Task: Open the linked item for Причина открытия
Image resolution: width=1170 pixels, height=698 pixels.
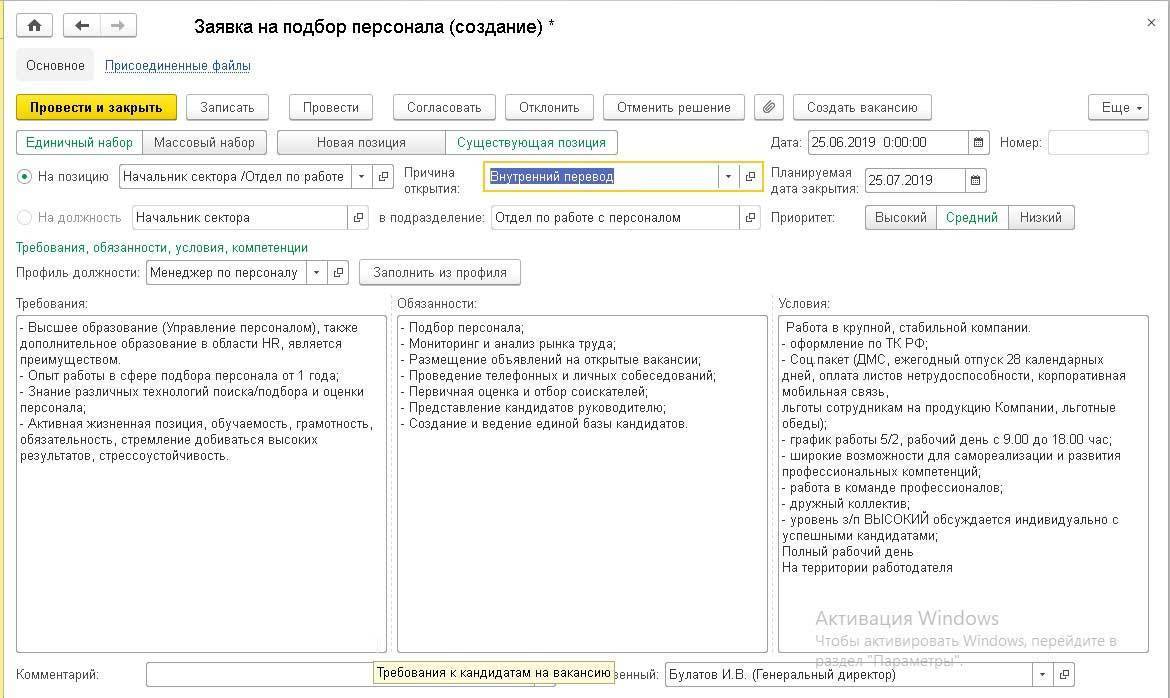Action: coord(750,177)
